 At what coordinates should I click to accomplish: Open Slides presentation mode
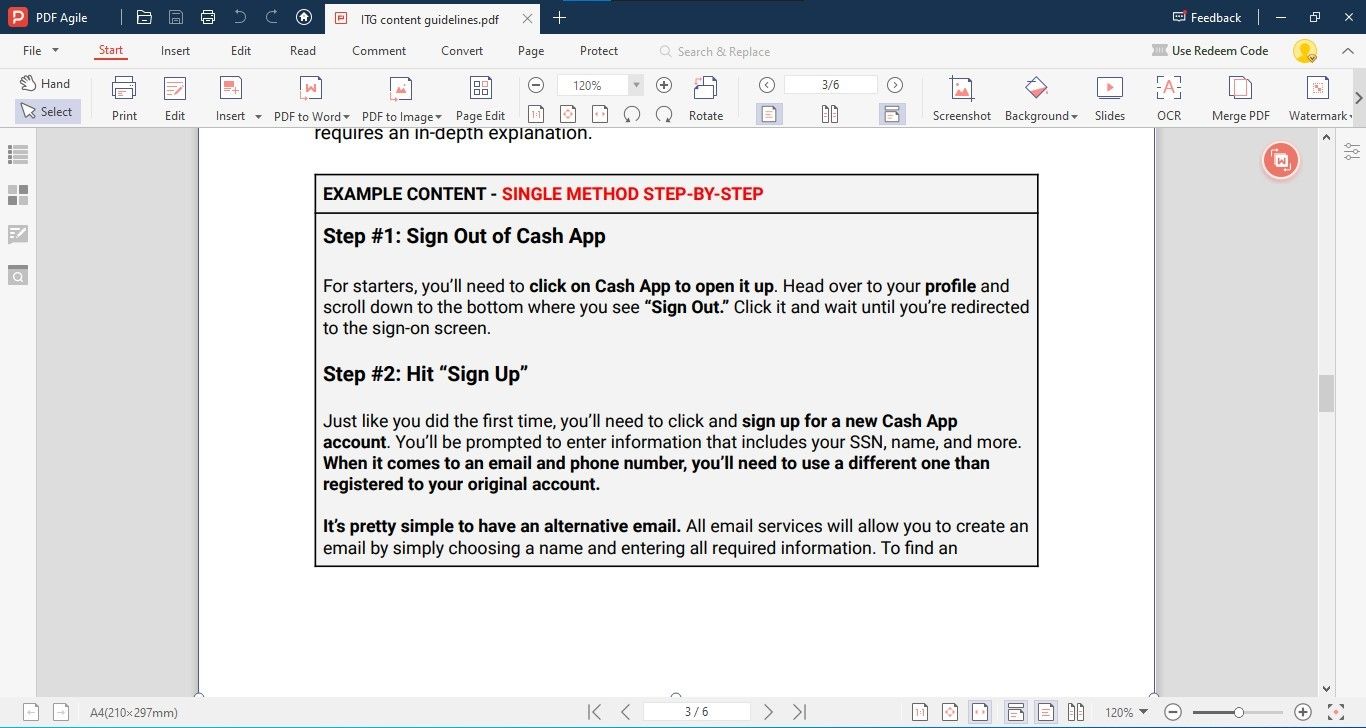[1110, 99]
